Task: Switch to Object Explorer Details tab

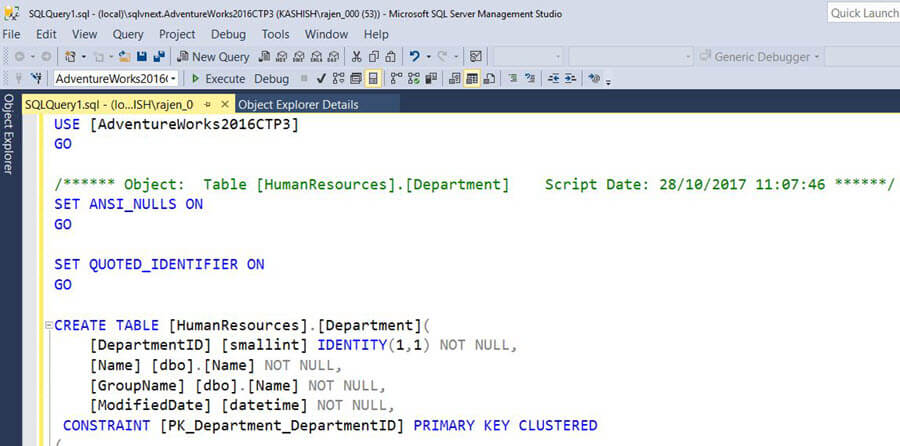Action: click(298, 104)
